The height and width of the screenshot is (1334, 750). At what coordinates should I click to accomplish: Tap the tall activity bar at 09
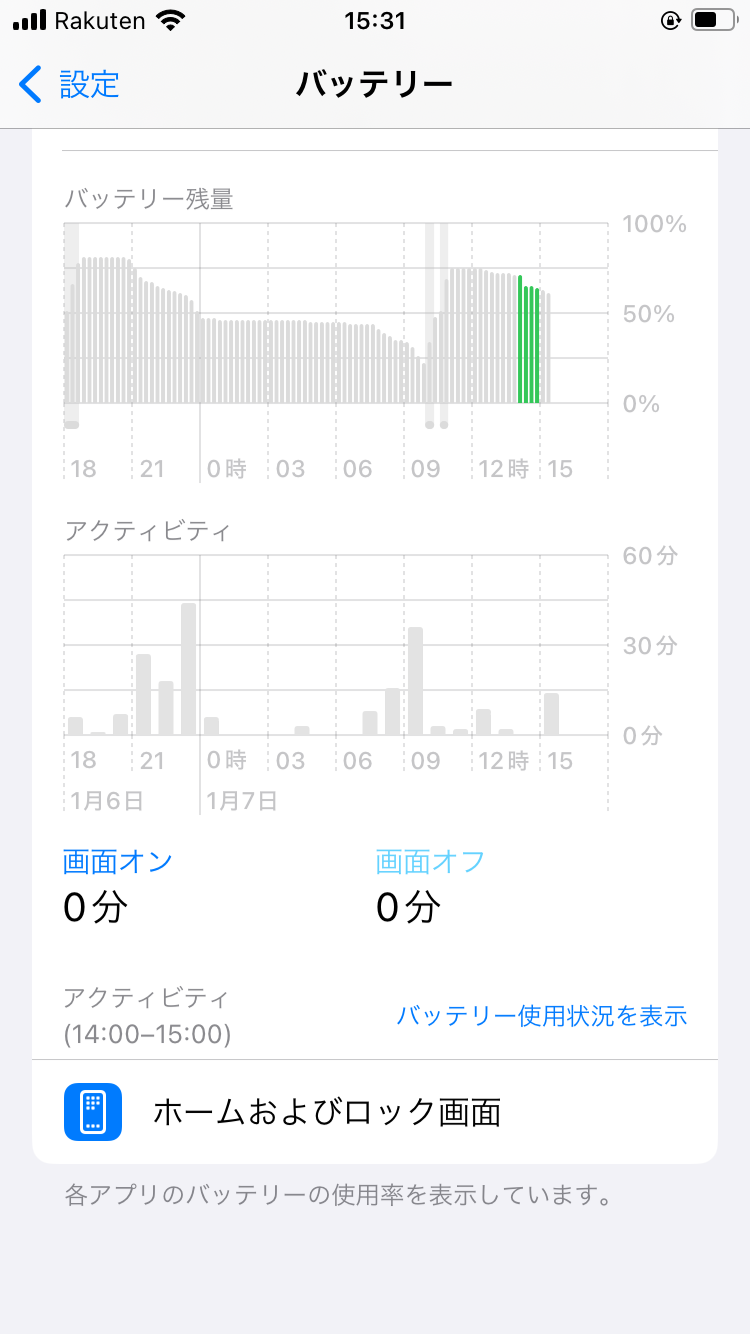click(415, 681)
